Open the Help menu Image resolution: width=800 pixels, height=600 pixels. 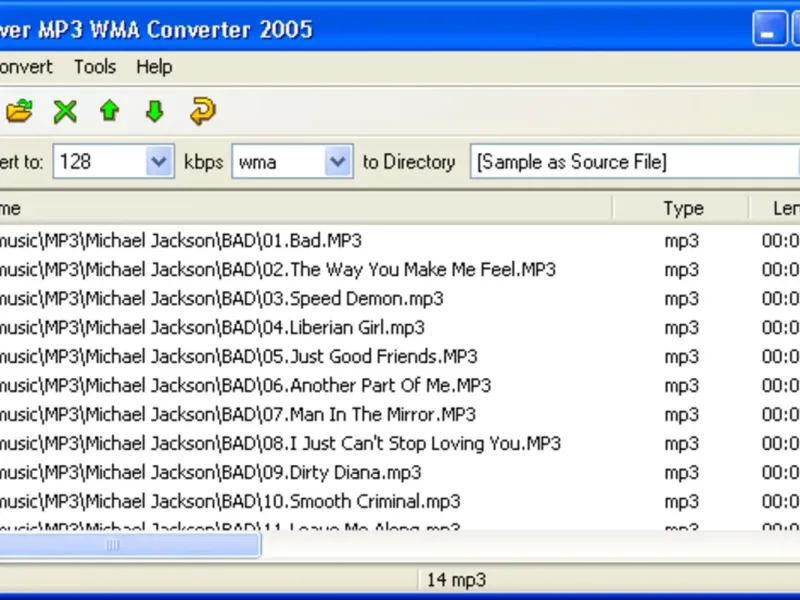[154, 67]
